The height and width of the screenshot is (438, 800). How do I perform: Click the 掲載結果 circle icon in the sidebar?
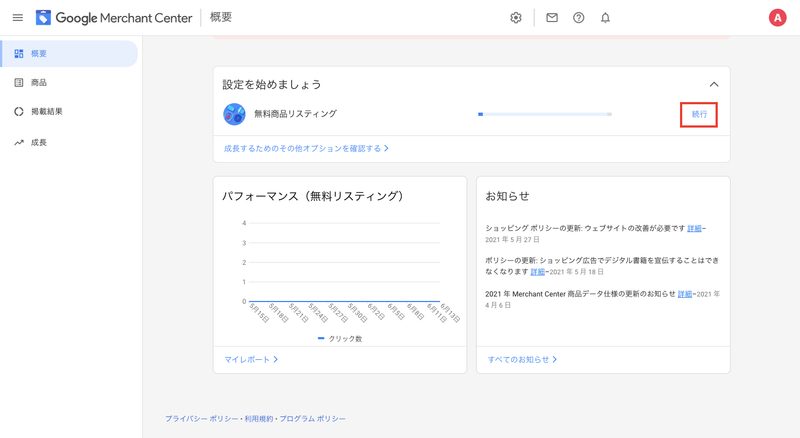[19, 112]
